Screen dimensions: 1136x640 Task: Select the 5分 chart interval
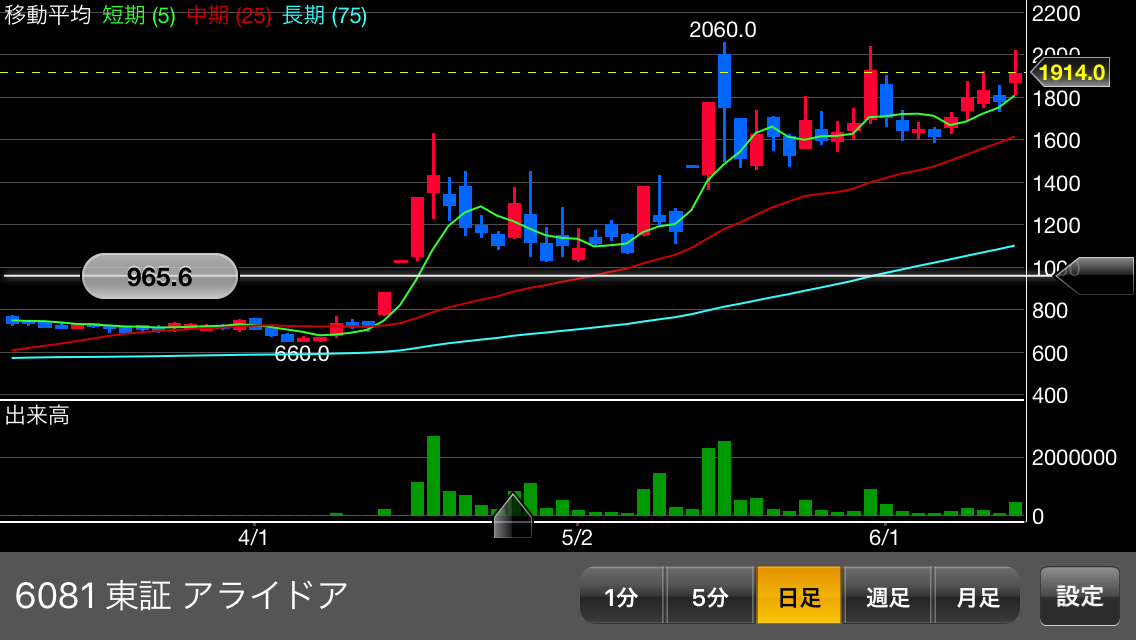pyautogui.click(x=710, y=596)
